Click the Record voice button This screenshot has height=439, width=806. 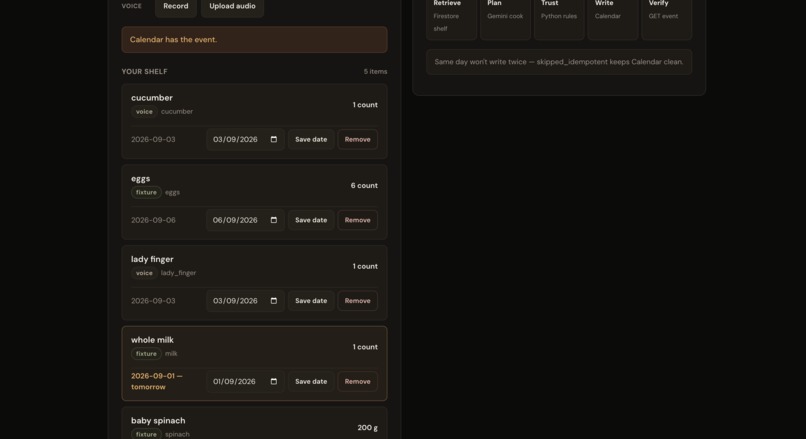176,6
